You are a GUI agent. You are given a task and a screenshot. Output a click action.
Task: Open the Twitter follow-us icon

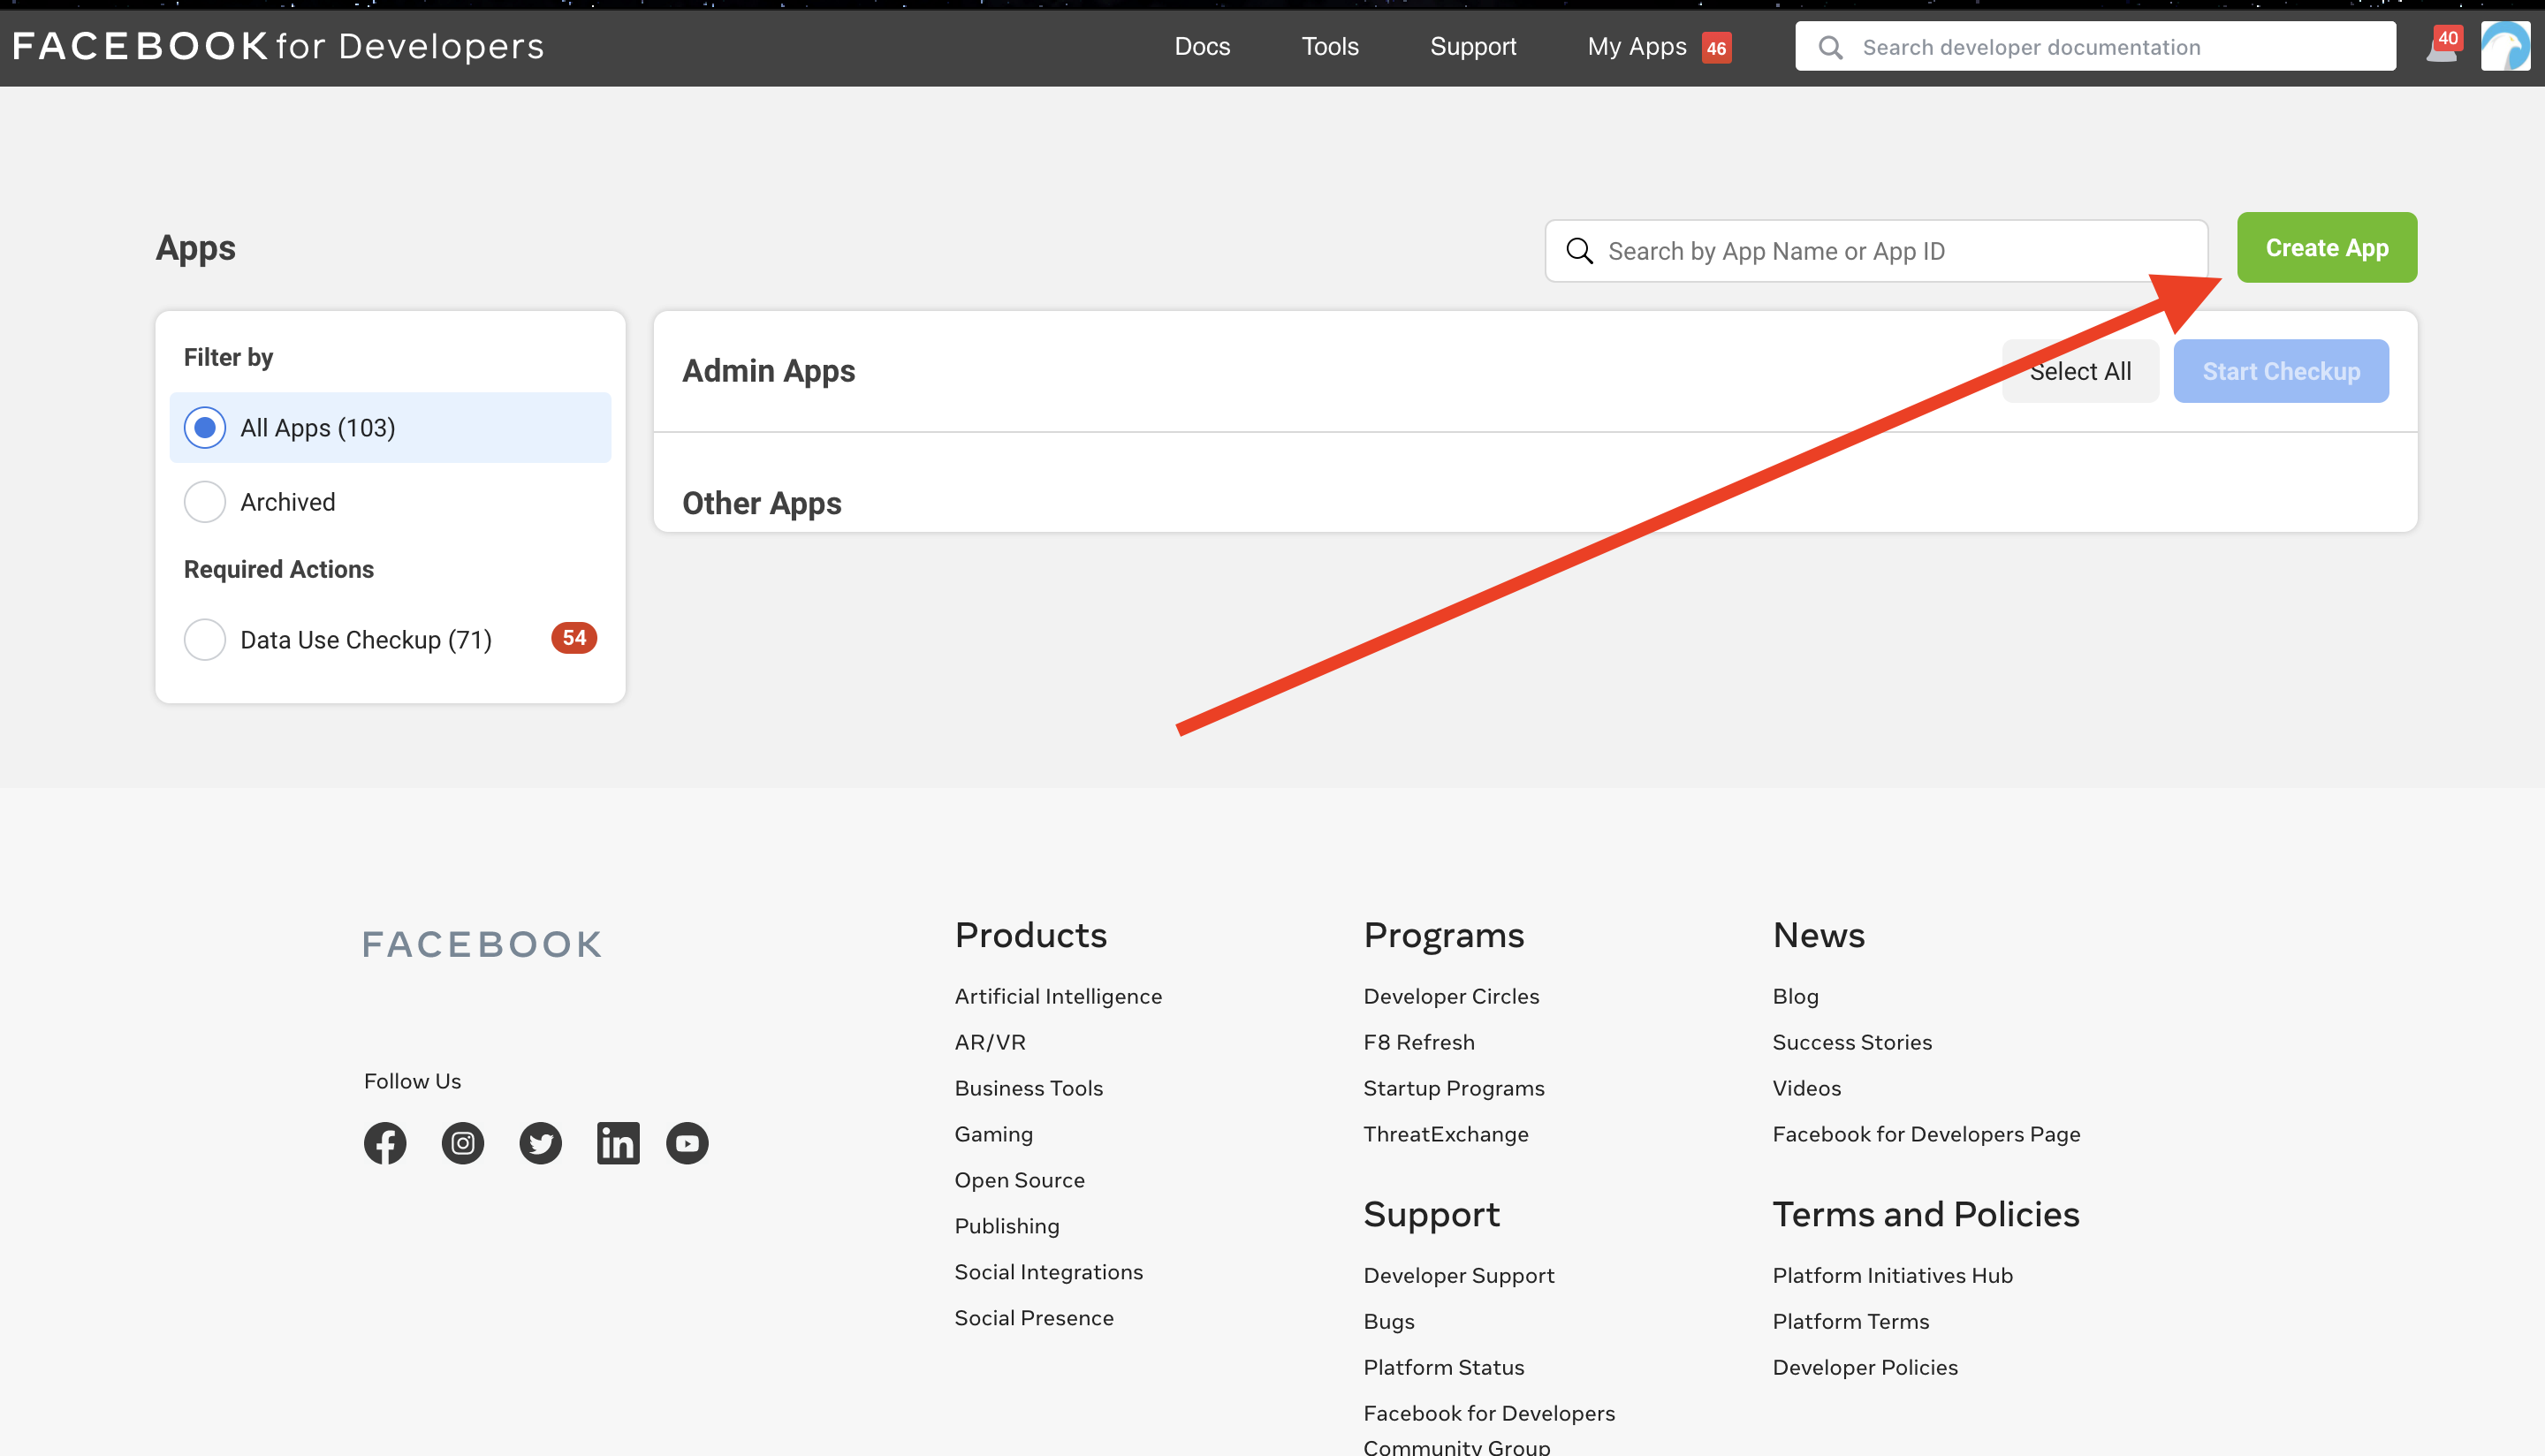coord(540,1143)
